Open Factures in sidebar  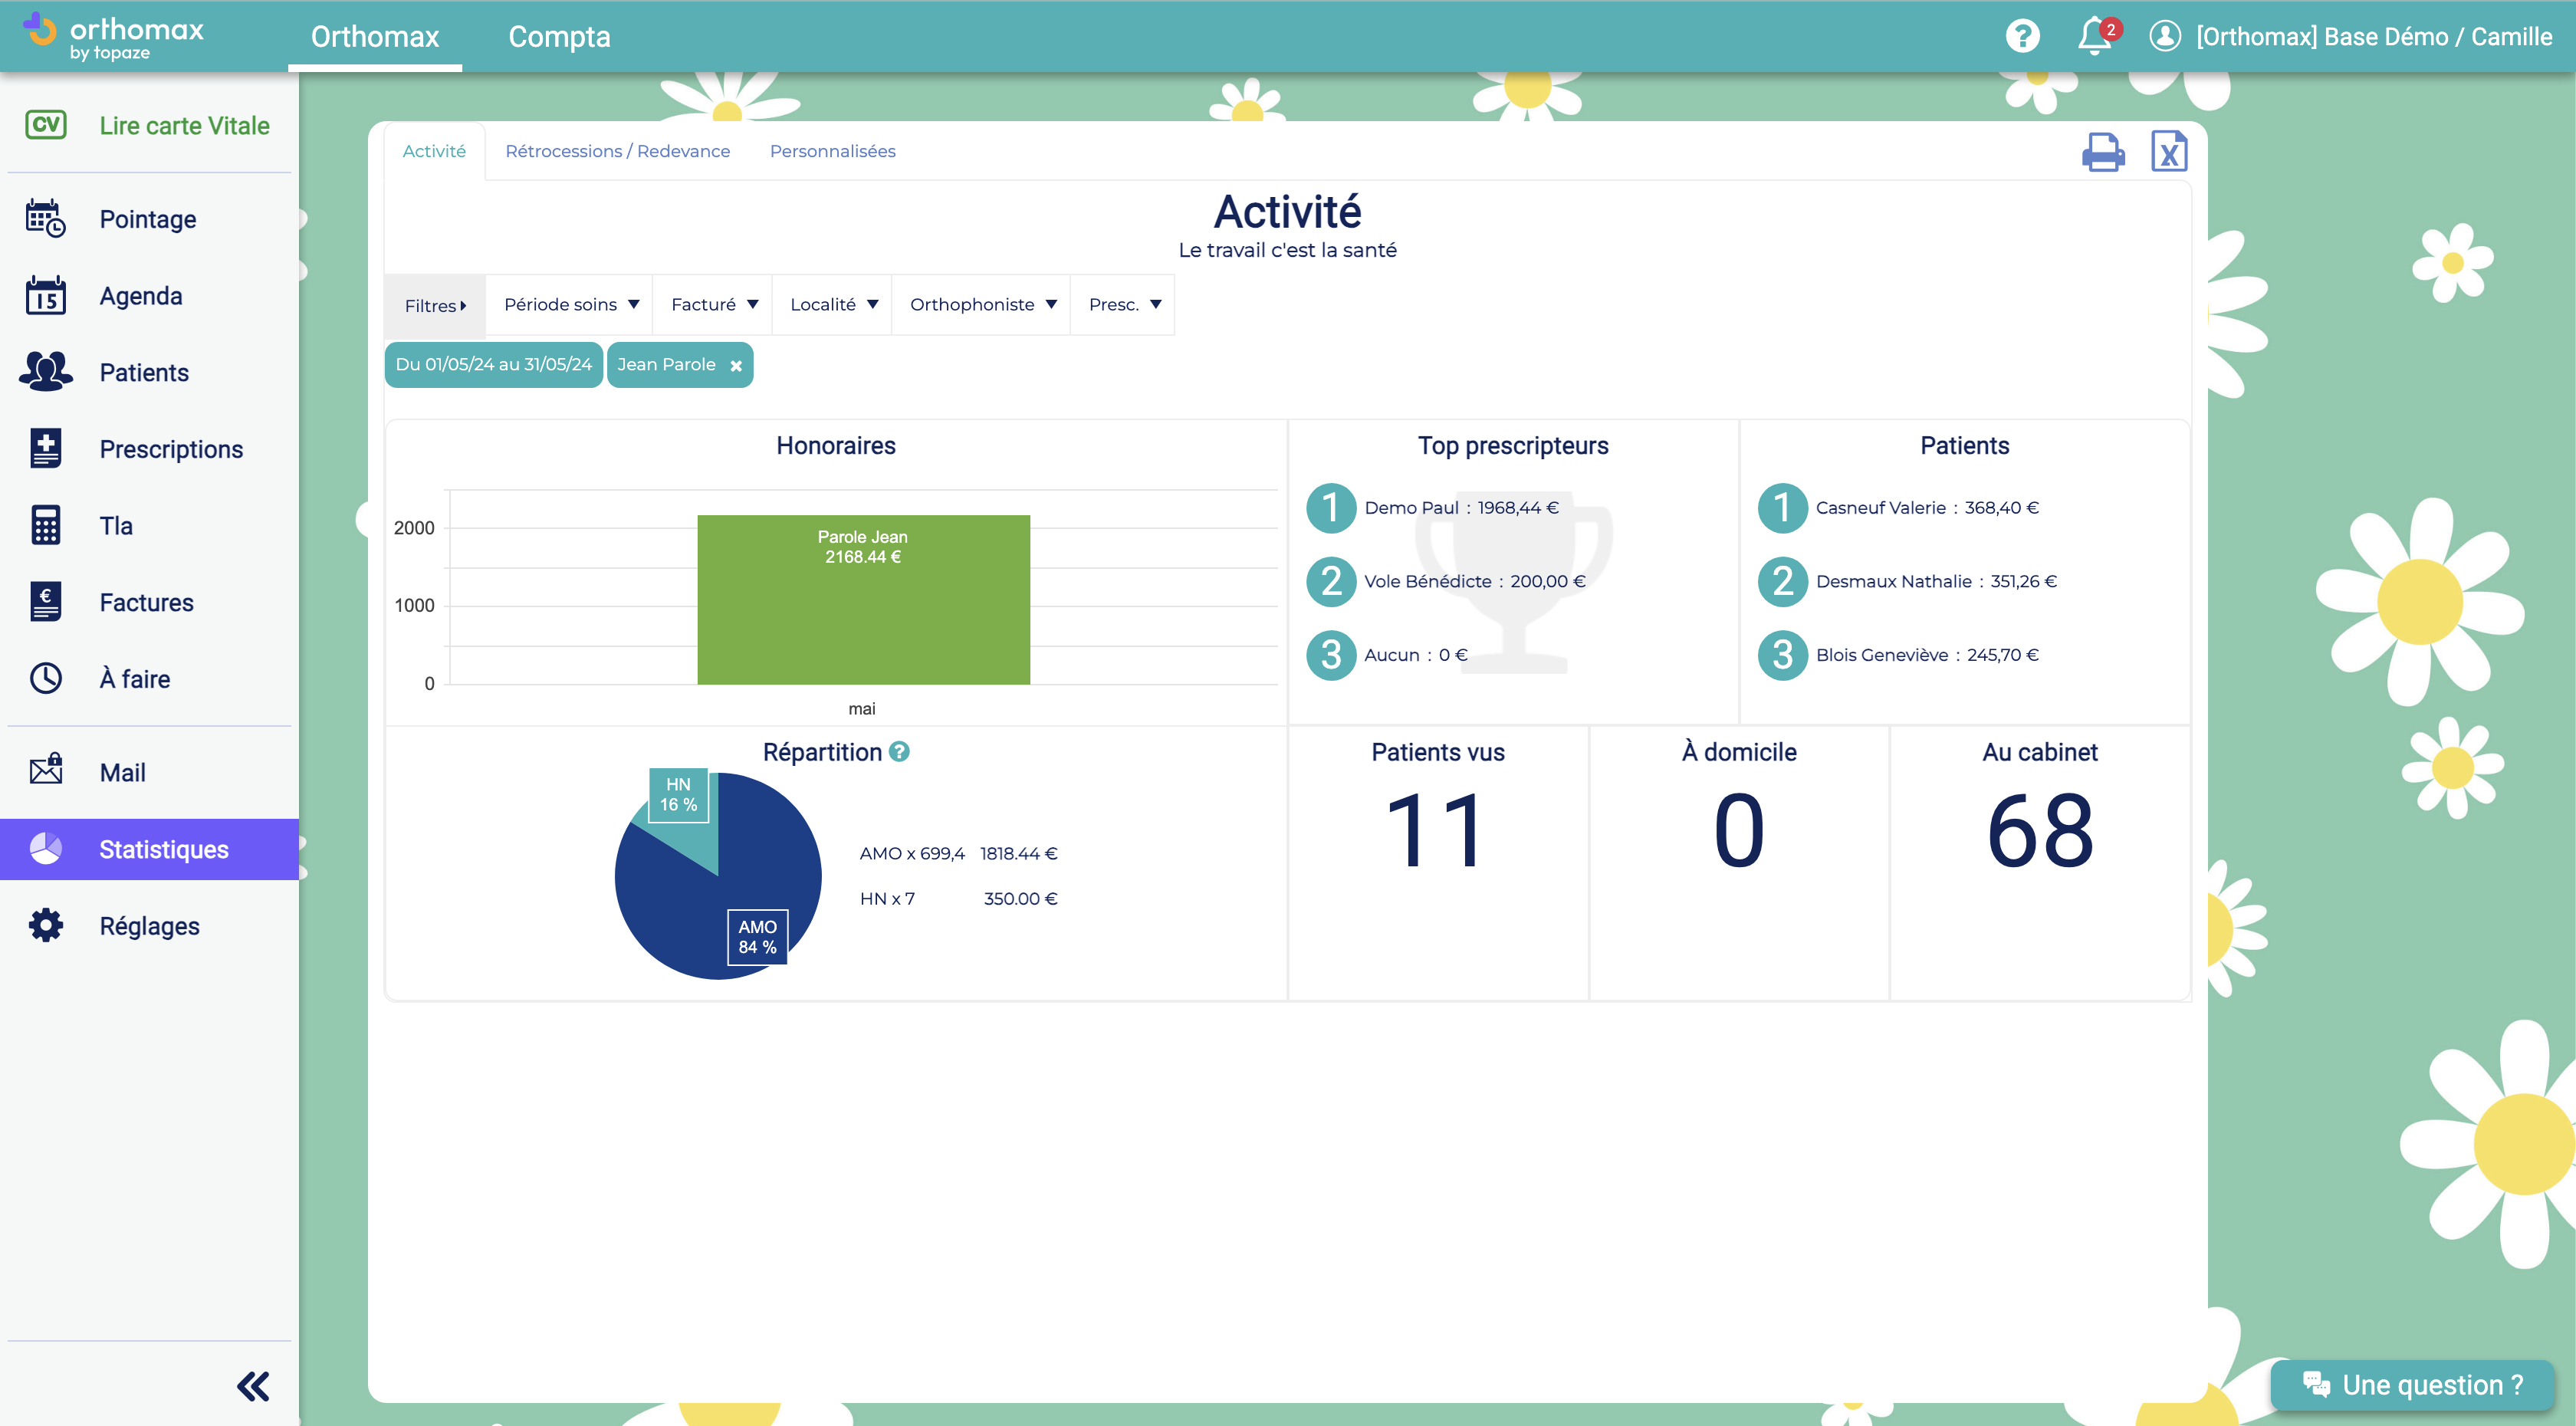[x=150, y=602]
